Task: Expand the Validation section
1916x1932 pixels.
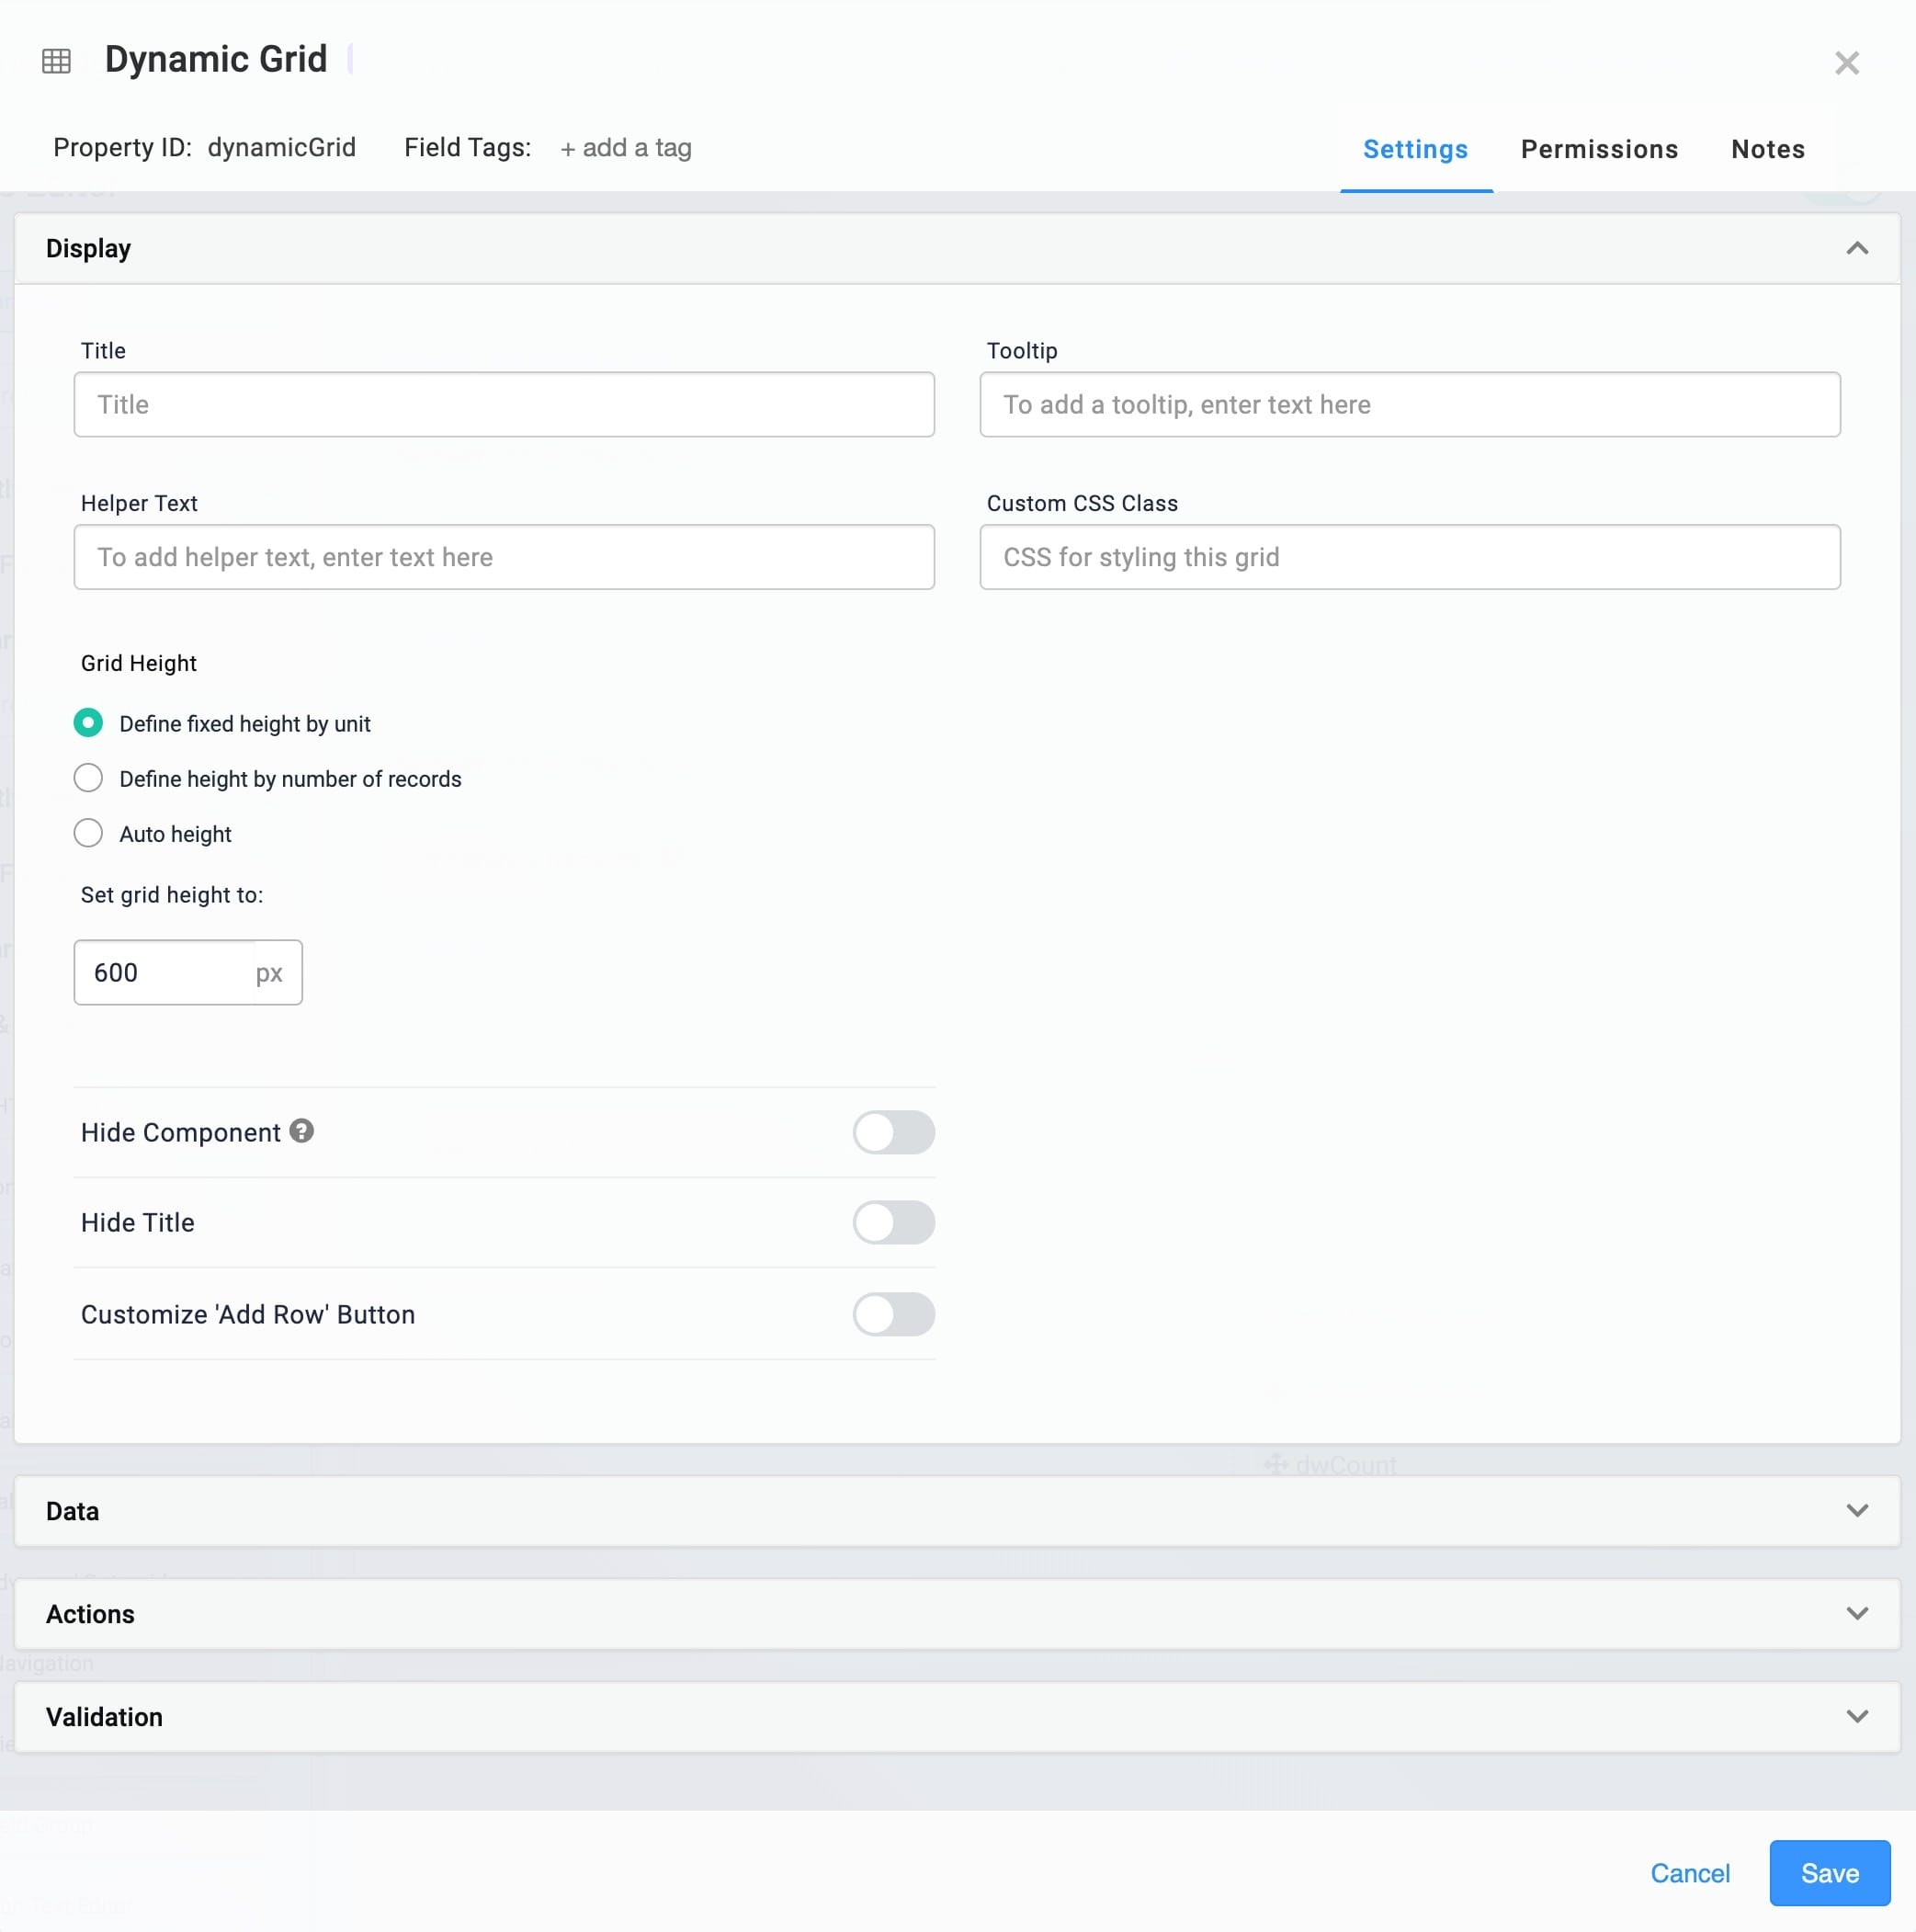Action: click(x=957, y=1717)
